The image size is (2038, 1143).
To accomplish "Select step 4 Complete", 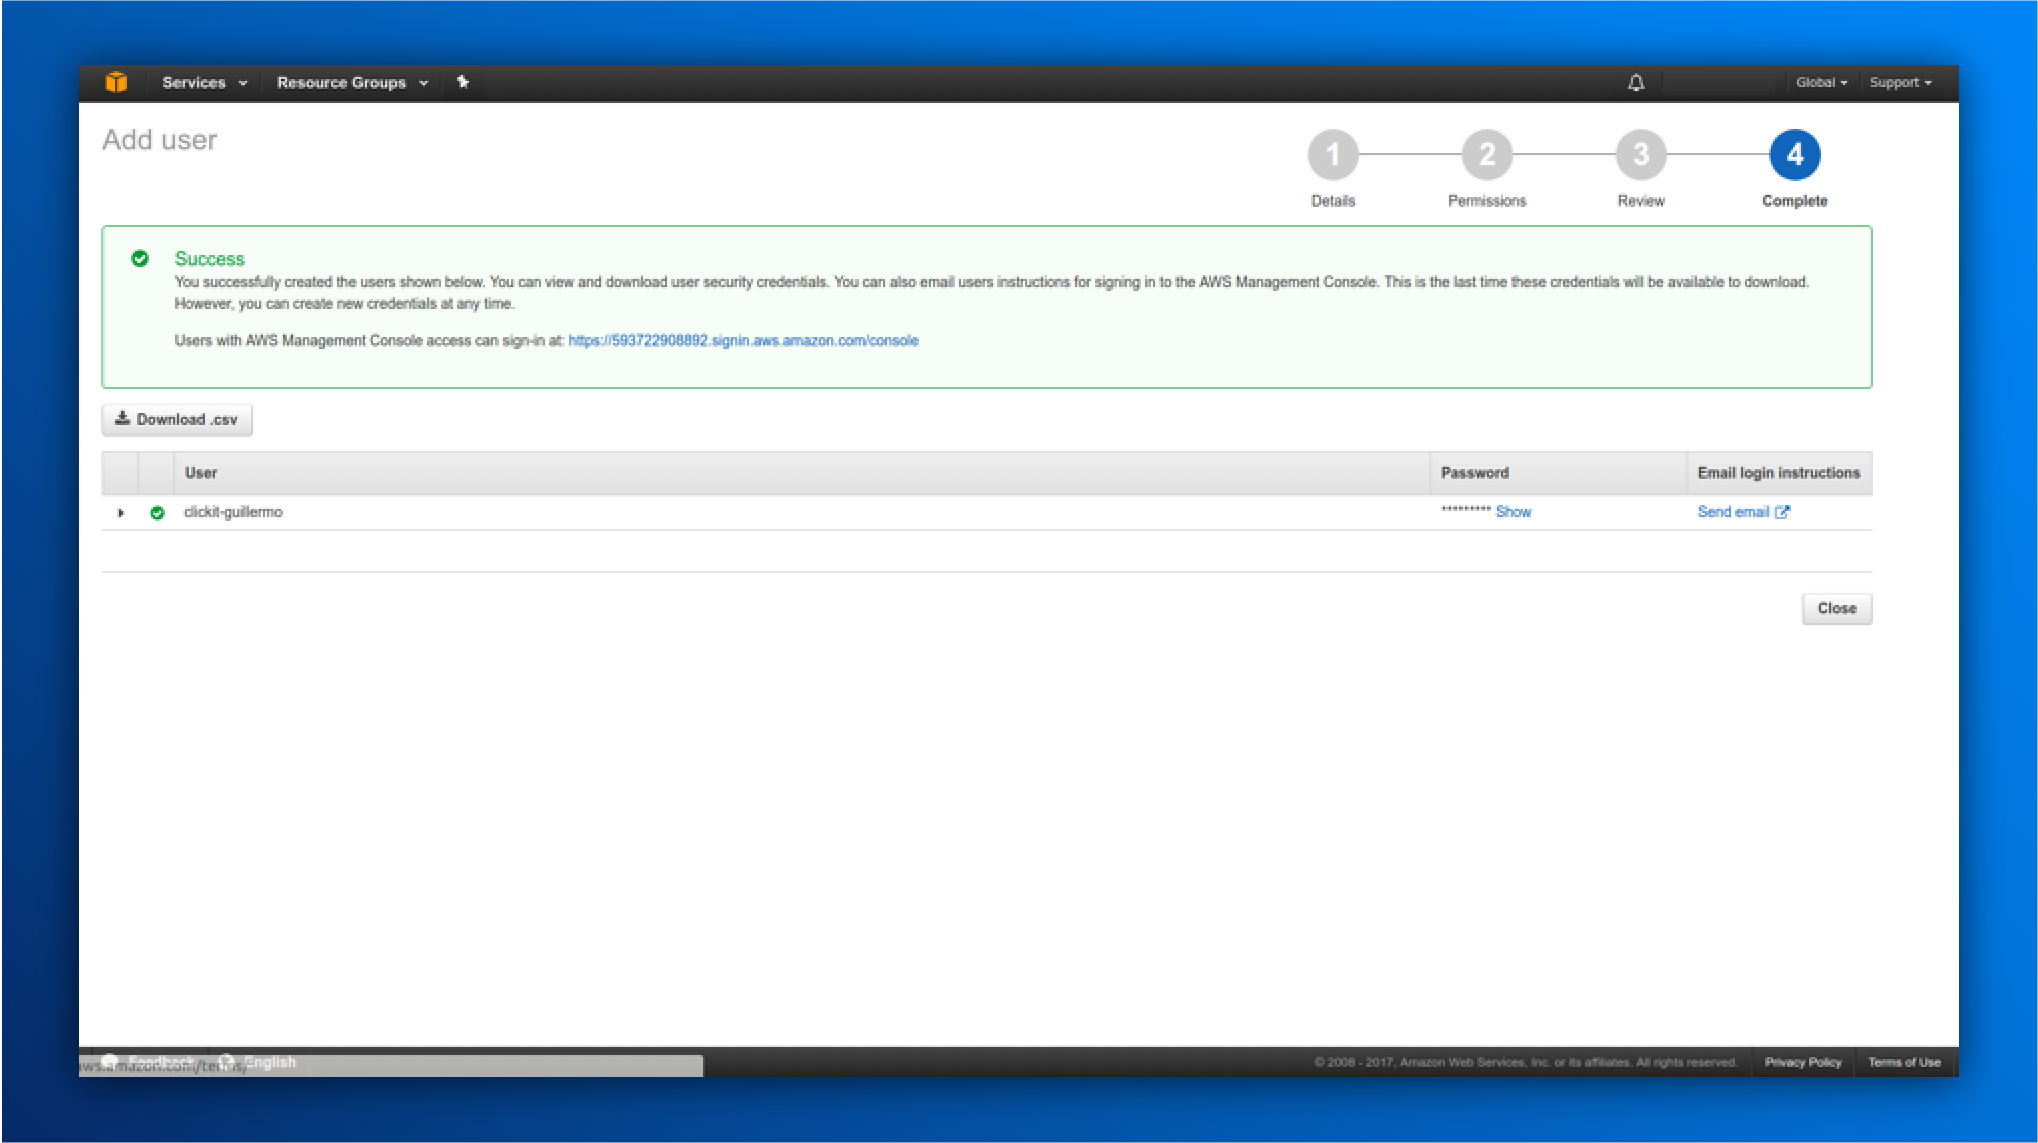I will click(x=1795, y=155).
